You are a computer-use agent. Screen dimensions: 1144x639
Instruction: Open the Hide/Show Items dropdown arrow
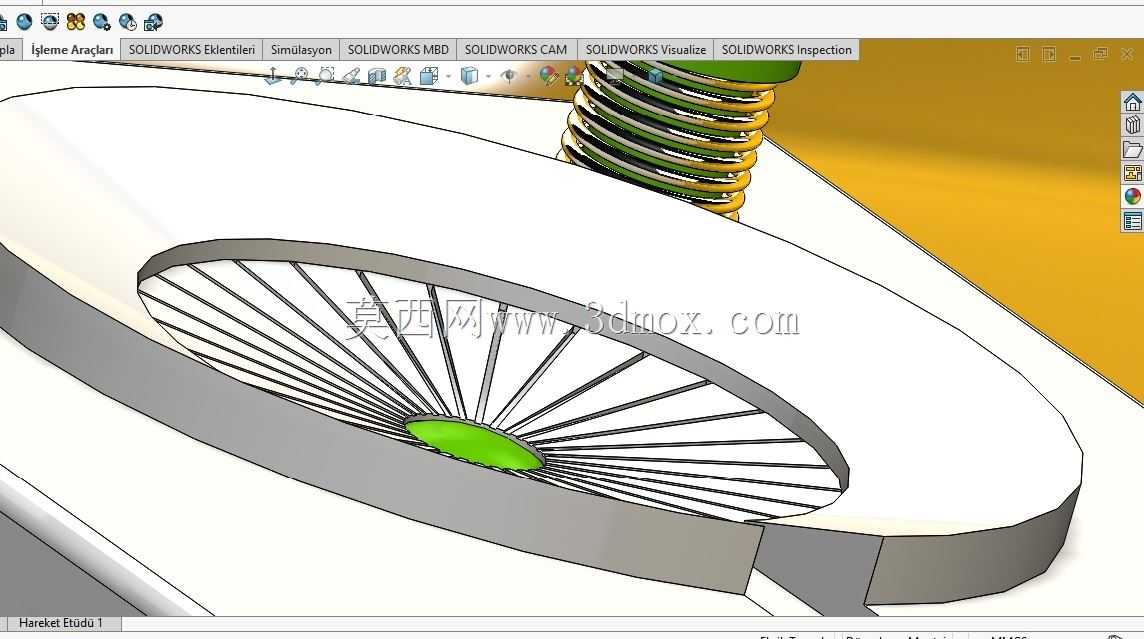point(528,76)
